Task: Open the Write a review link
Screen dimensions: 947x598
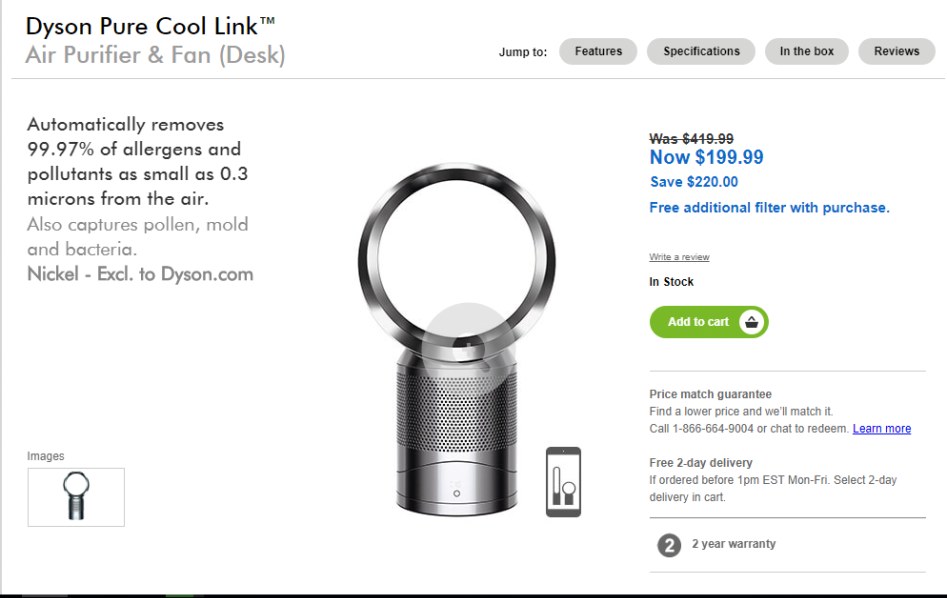Action: tap(679, 257)
